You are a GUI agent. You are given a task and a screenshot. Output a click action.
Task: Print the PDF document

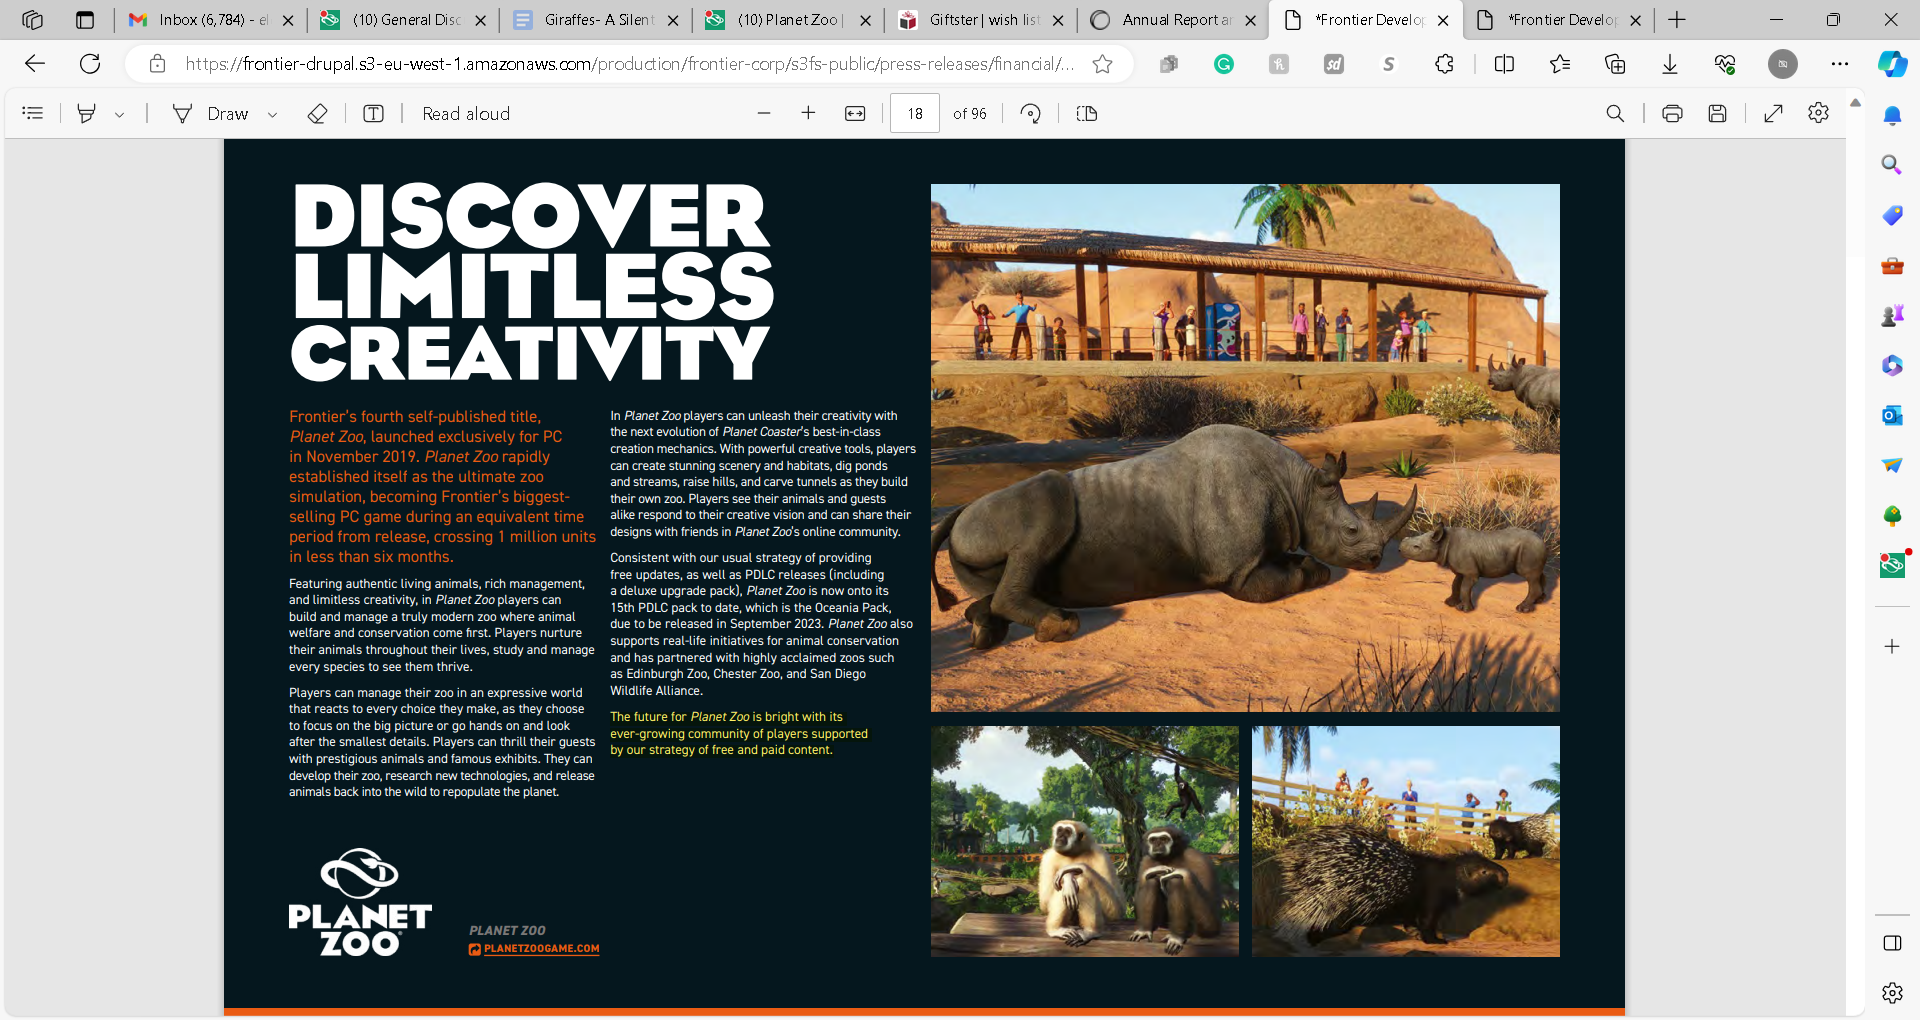click(1672, 113)
